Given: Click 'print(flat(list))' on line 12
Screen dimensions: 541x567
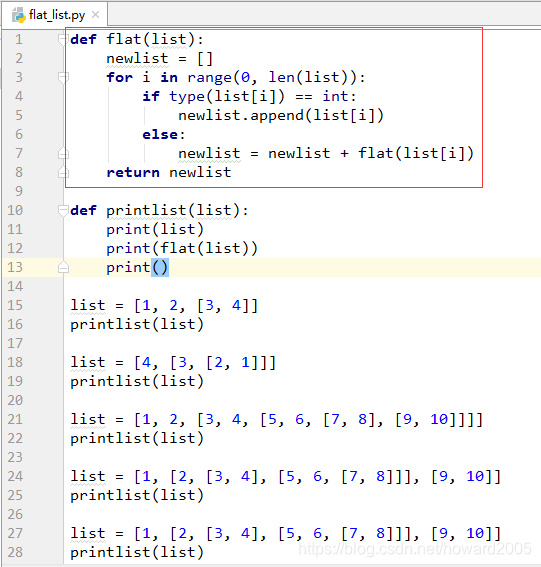Looking at the screenshot, I should coord(182,248).
